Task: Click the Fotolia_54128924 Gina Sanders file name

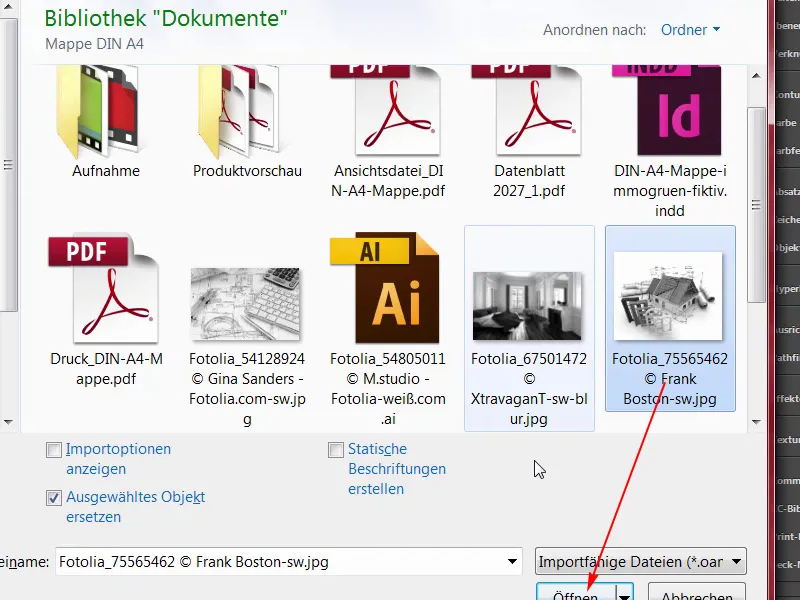Action: 247,389
